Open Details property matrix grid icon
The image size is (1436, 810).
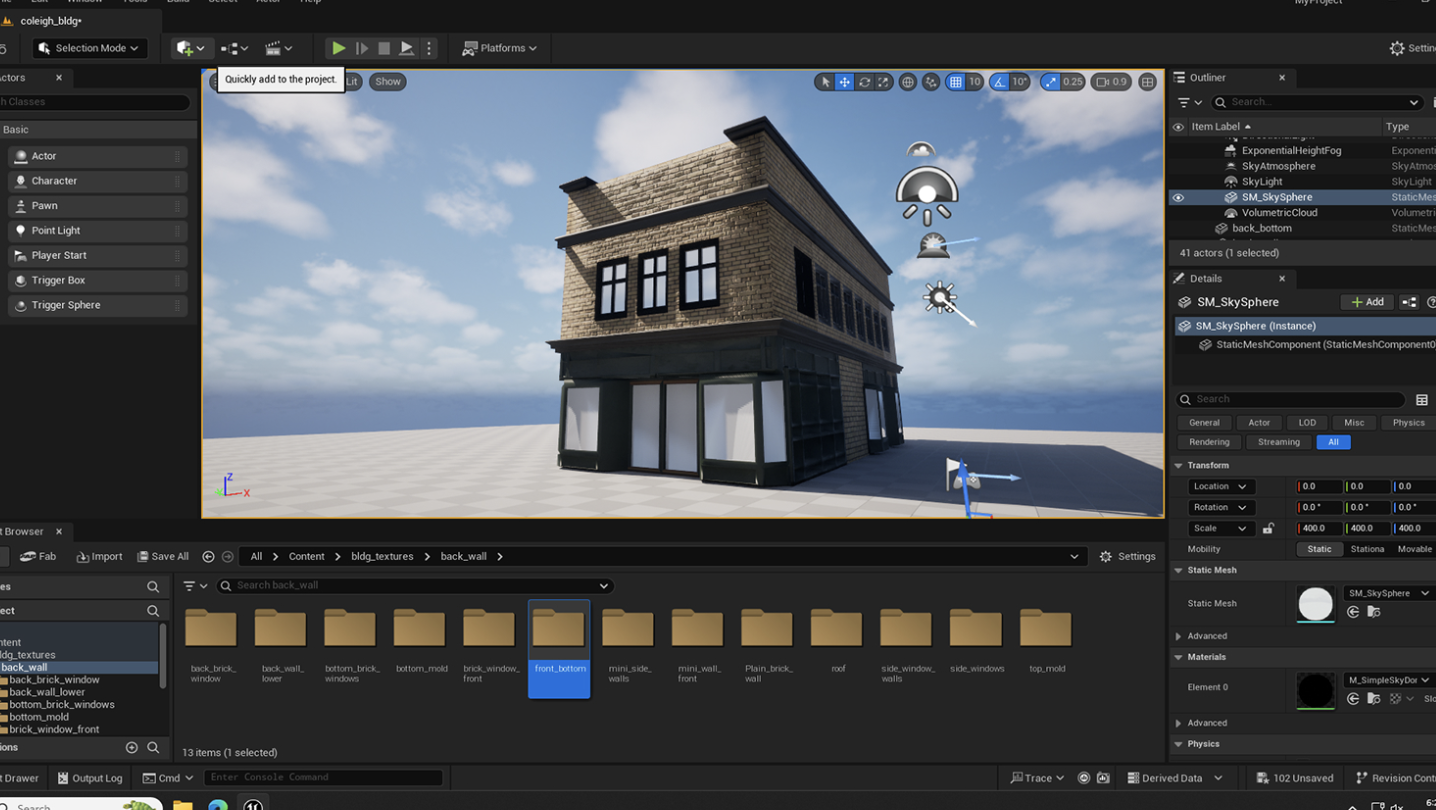coord(1422,400)
